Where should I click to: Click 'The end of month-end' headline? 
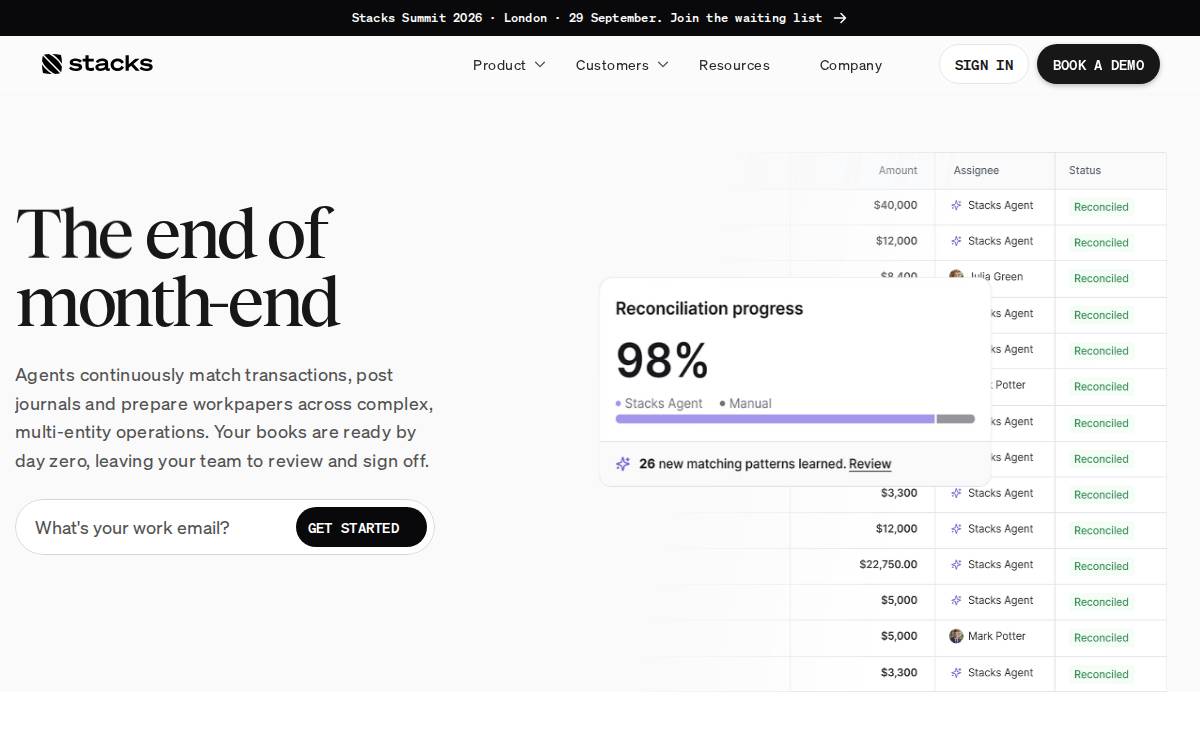coord(176,267)
